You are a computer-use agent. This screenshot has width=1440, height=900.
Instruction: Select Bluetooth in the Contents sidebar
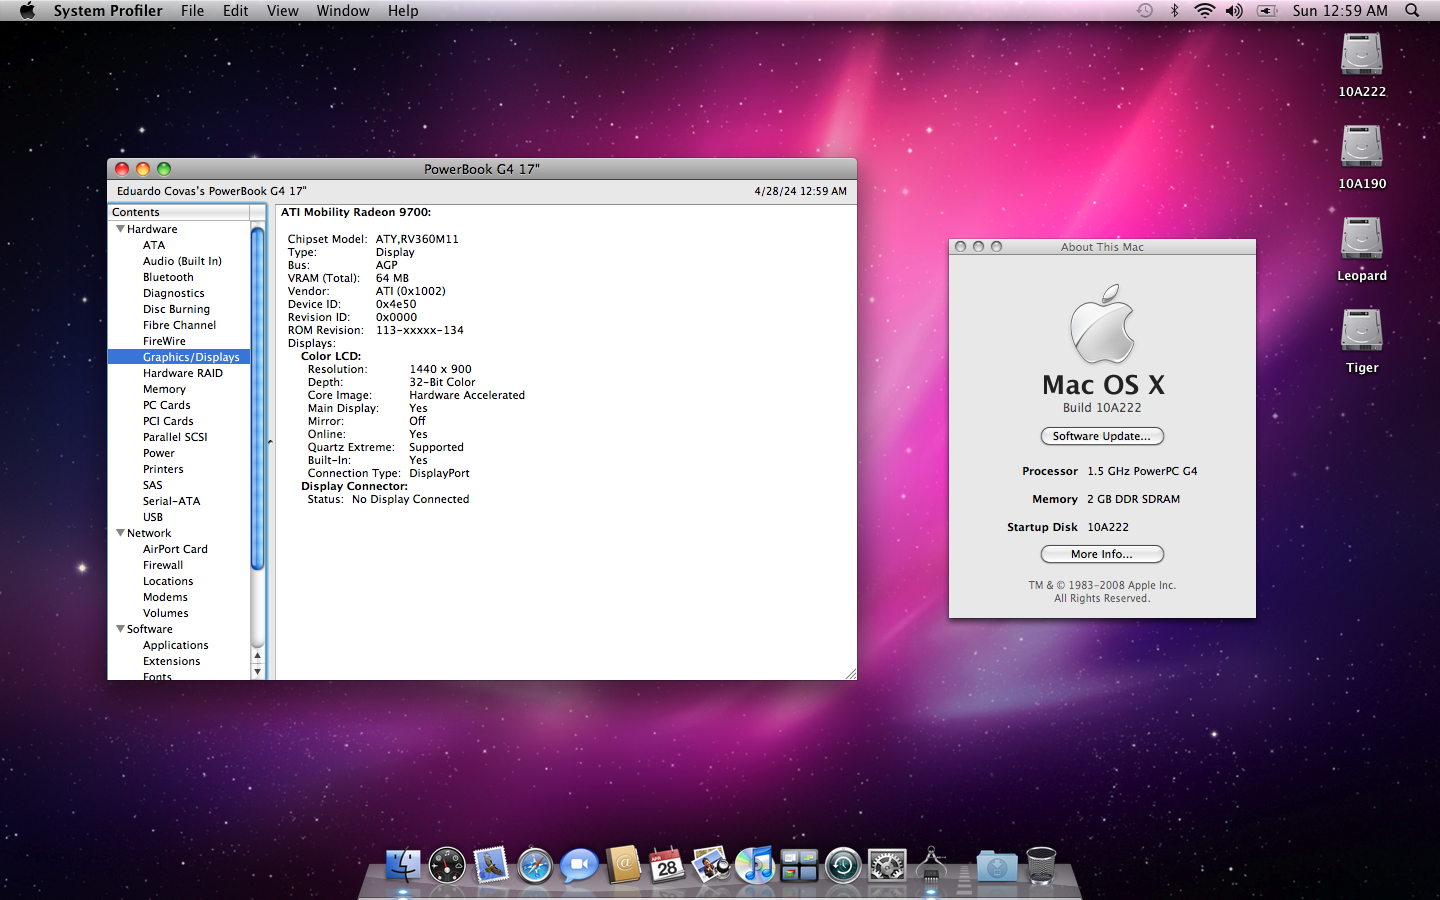coord(167,277)
